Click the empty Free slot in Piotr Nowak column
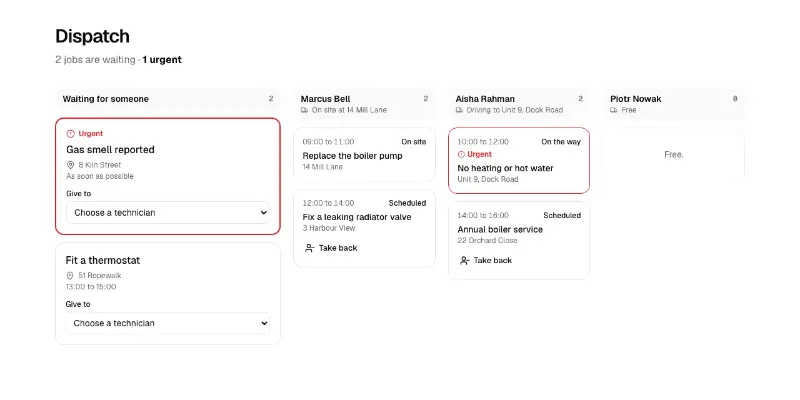 673,154
